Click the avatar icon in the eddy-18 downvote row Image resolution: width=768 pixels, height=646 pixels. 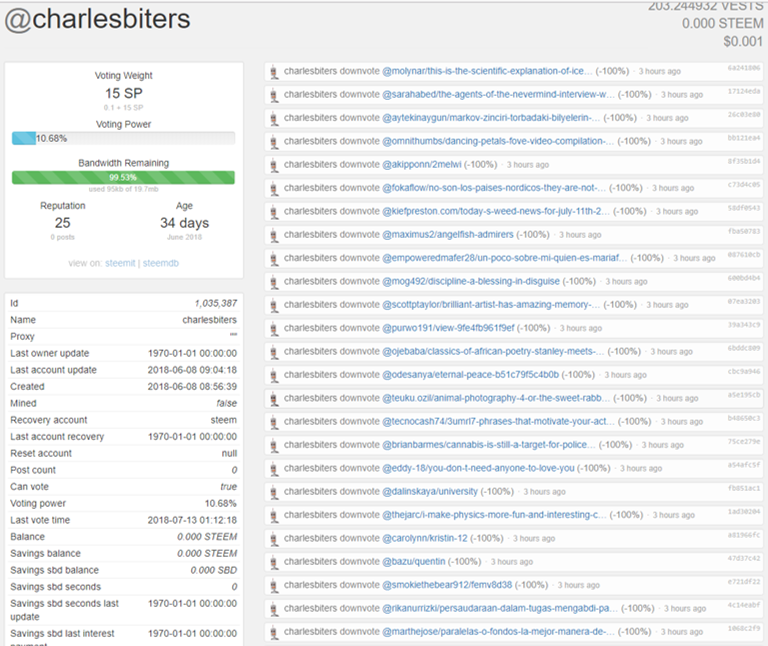pyautogui.click(x=274, y=469)
